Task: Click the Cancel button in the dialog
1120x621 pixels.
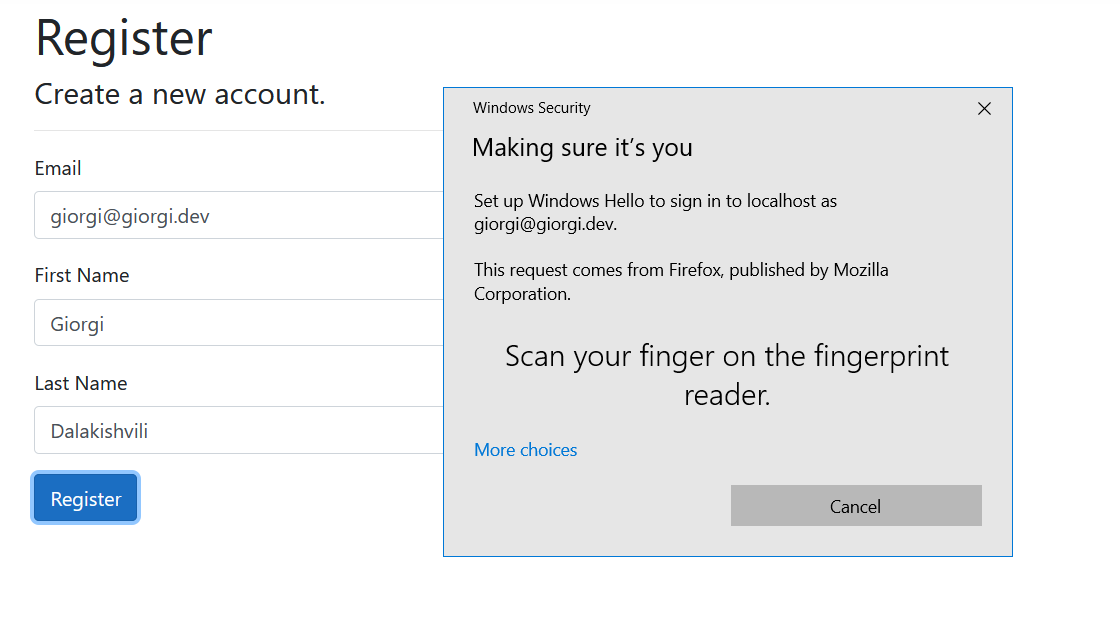Action: point(856,506)
